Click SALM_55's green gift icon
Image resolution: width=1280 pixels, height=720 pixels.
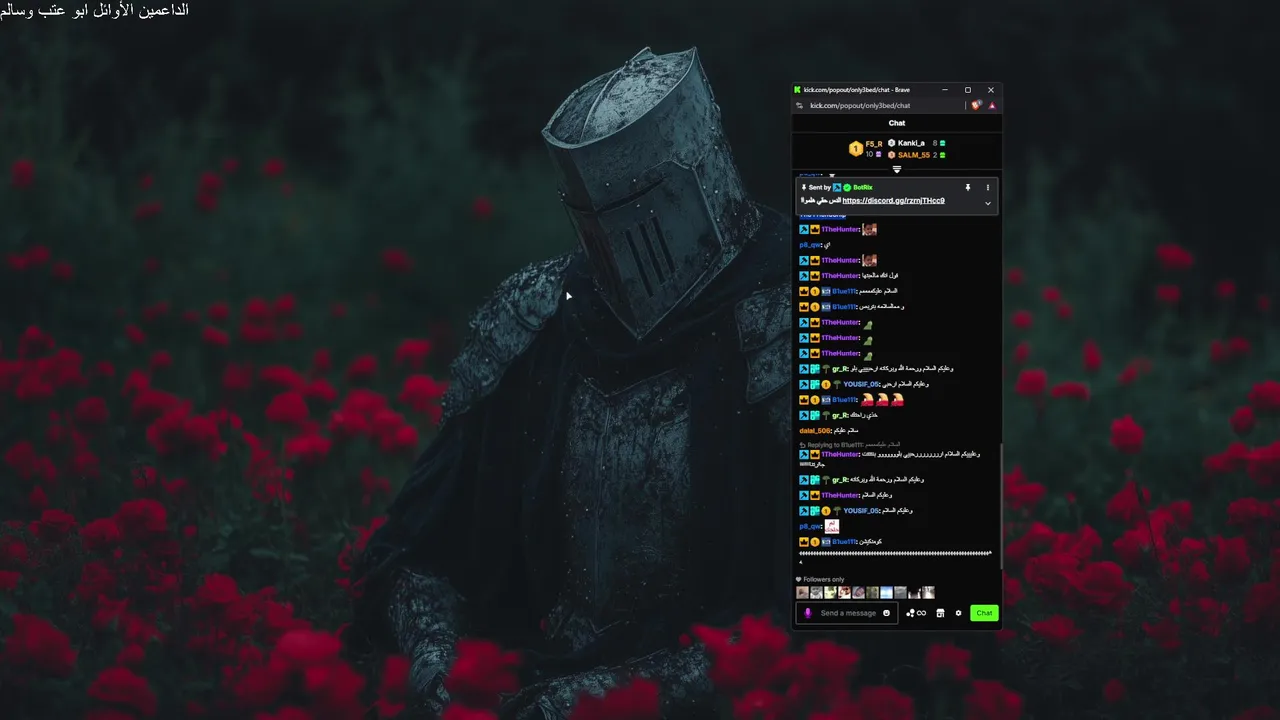click(943, 155)
